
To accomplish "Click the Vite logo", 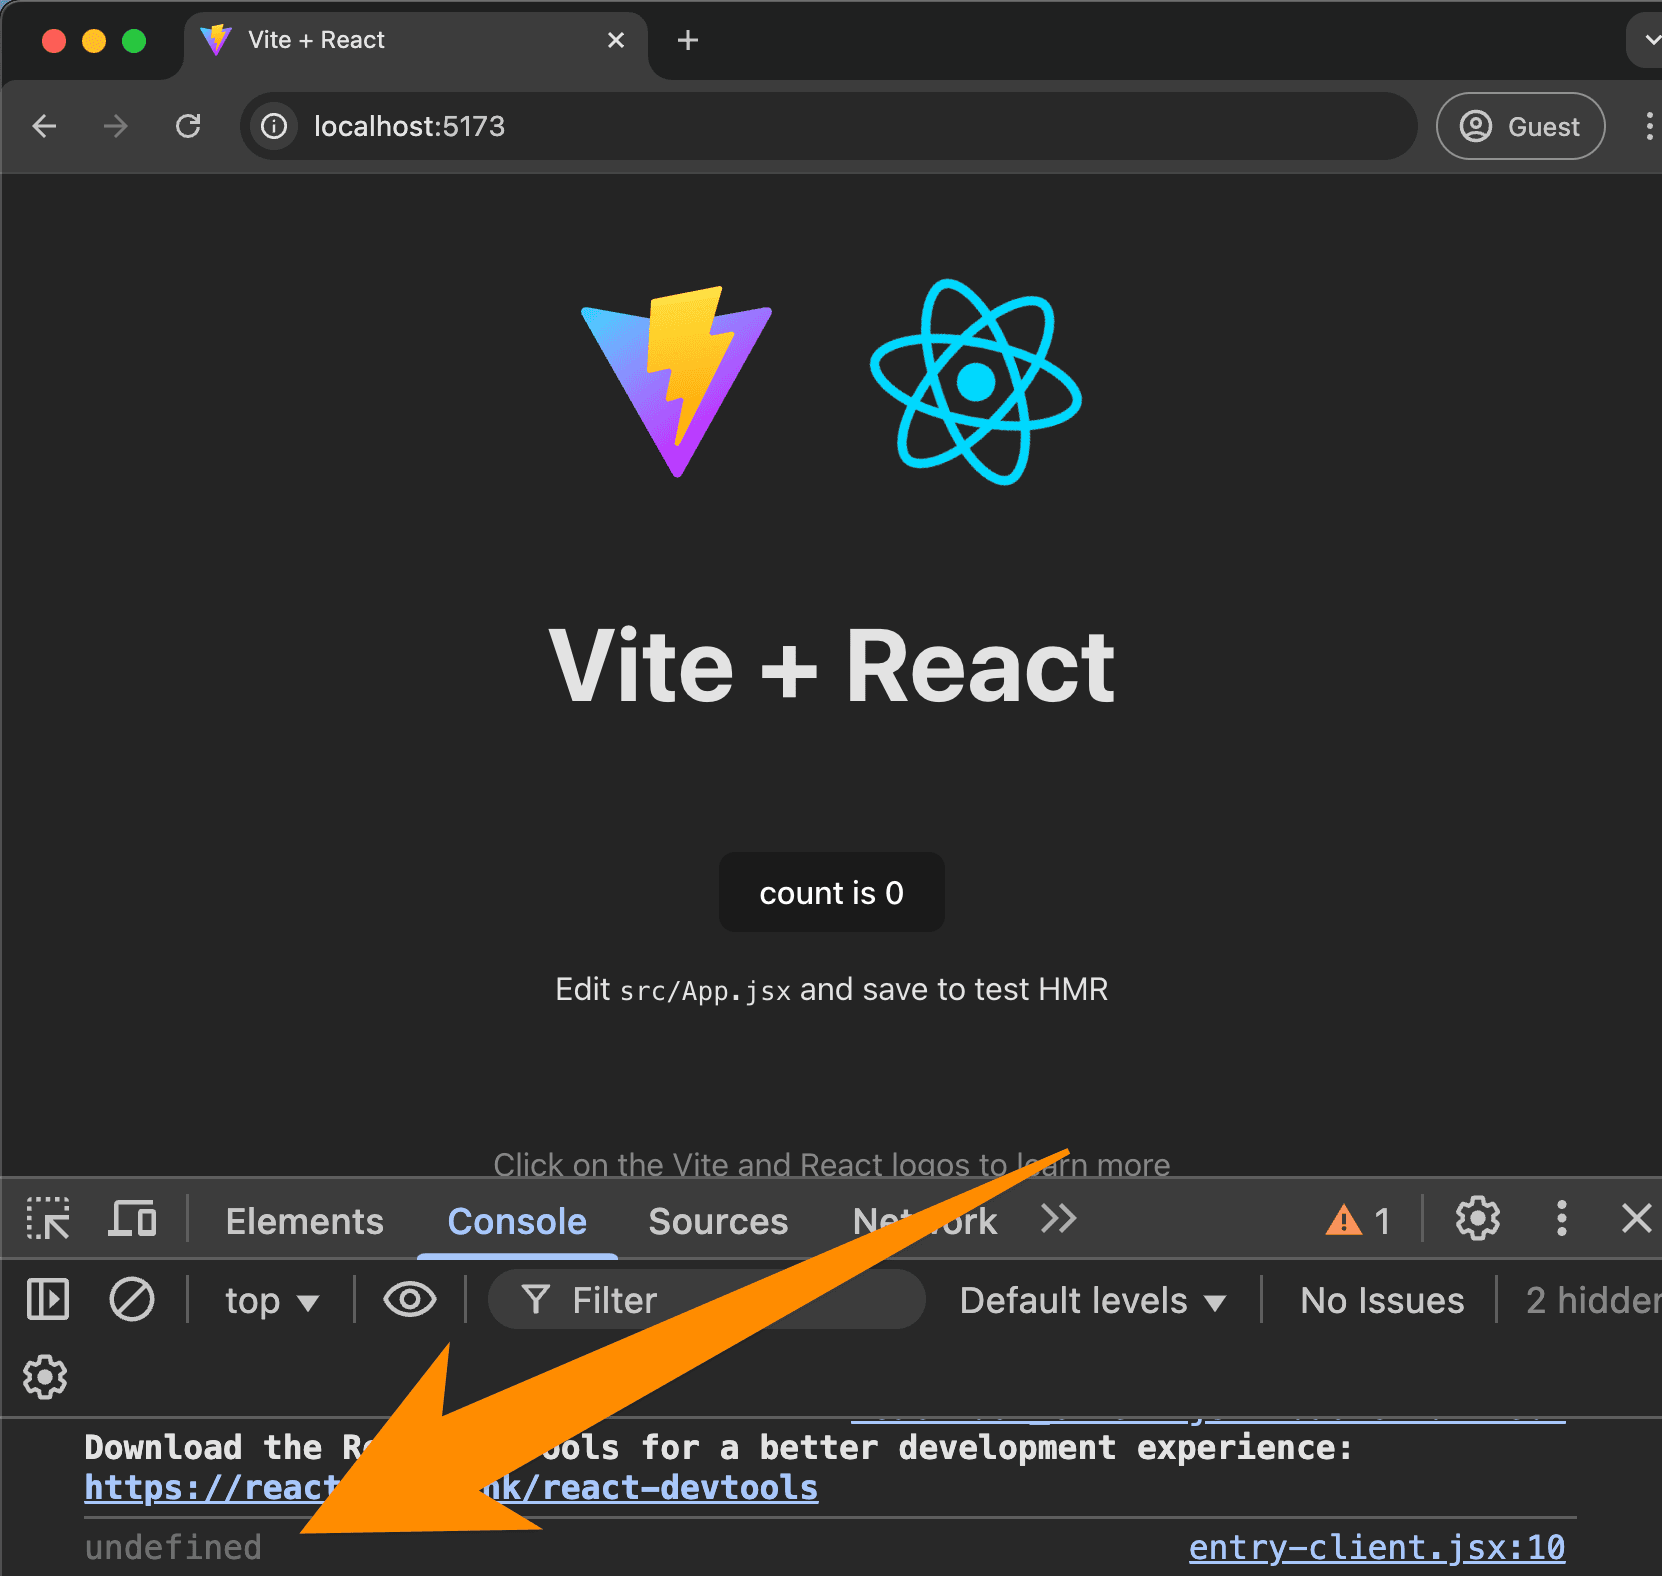I will coord(676,381).
